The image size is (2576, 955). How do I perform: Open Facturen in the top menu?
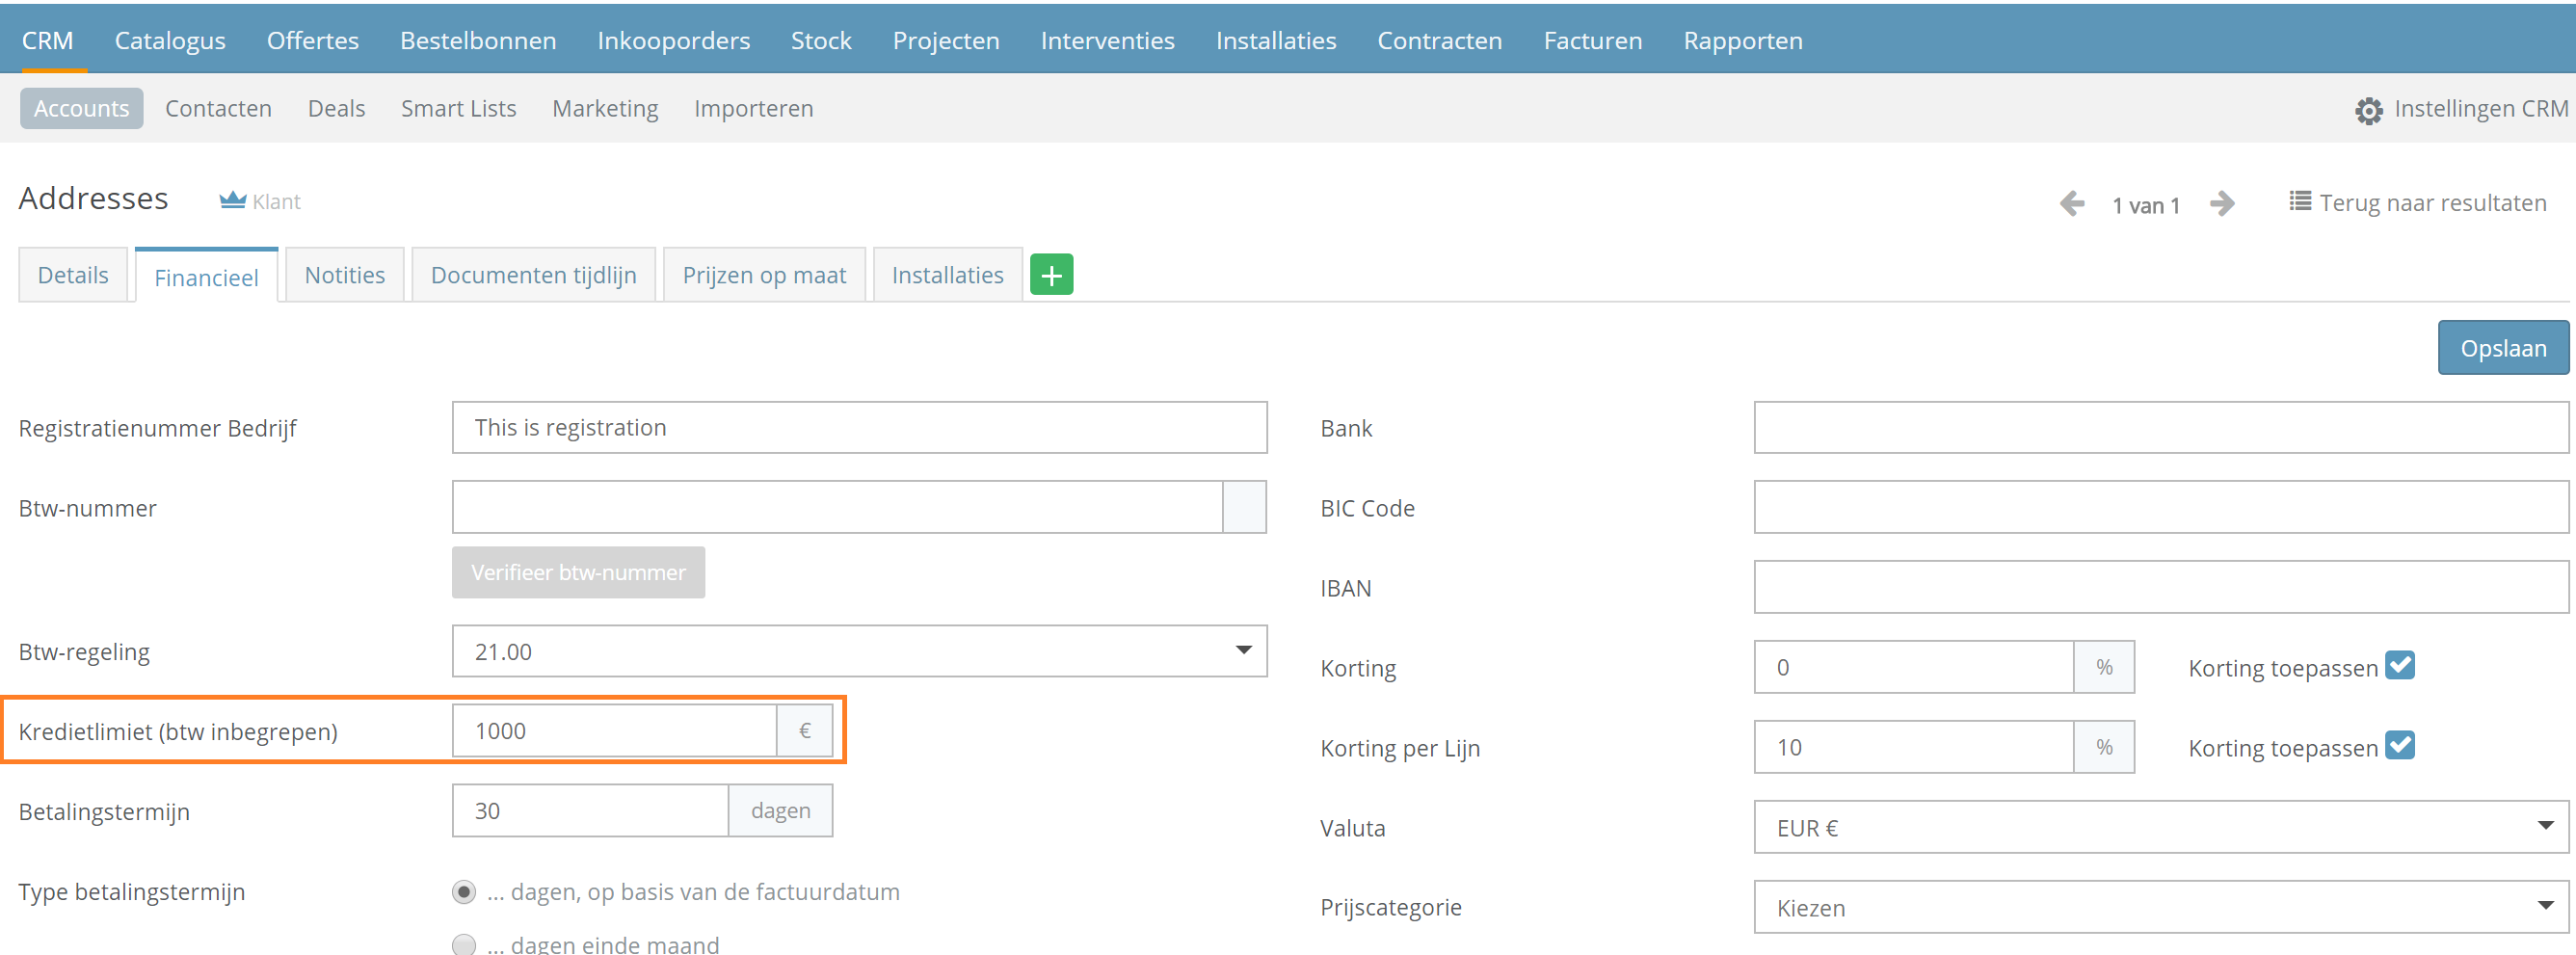coord(1593,41)
